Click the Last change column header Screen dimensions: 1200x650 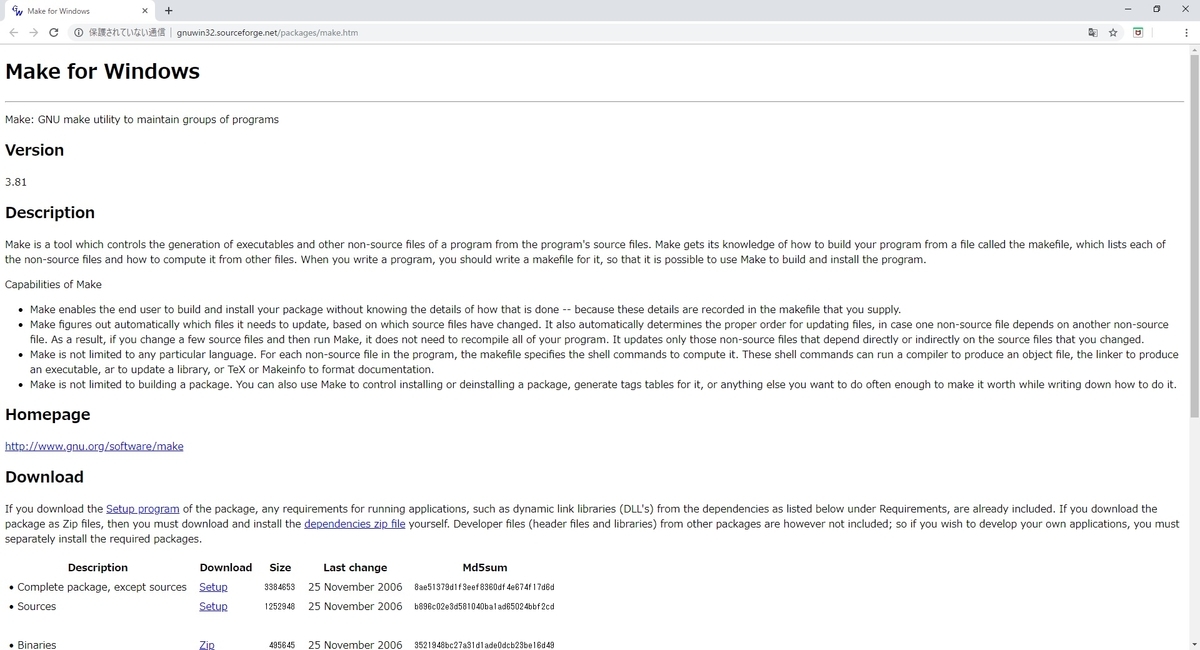355,567
